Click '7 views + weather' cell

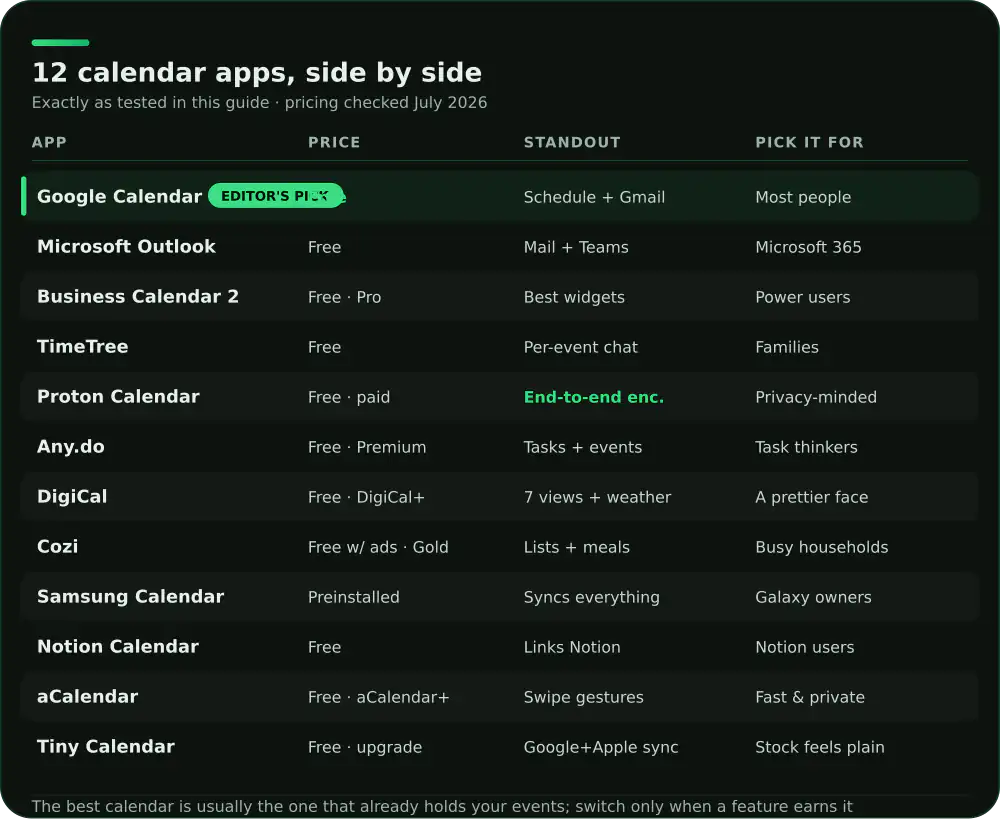click(x=598, y=498)
